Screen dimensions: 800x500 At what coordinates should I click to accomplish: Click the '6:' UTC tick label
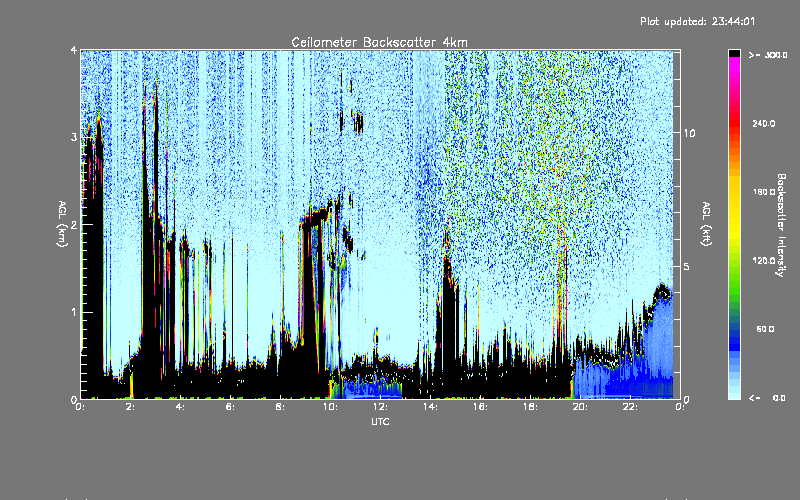[x=230, y=407]
